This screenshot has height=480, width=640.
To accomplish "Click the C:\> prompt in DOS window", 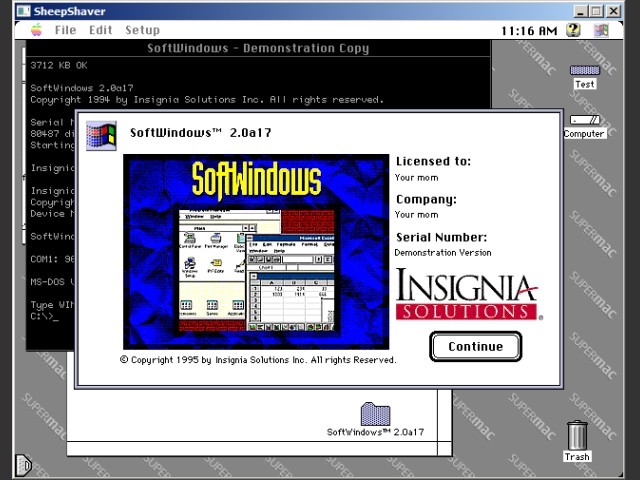I will pyautogui.click(x=44, y=316).
